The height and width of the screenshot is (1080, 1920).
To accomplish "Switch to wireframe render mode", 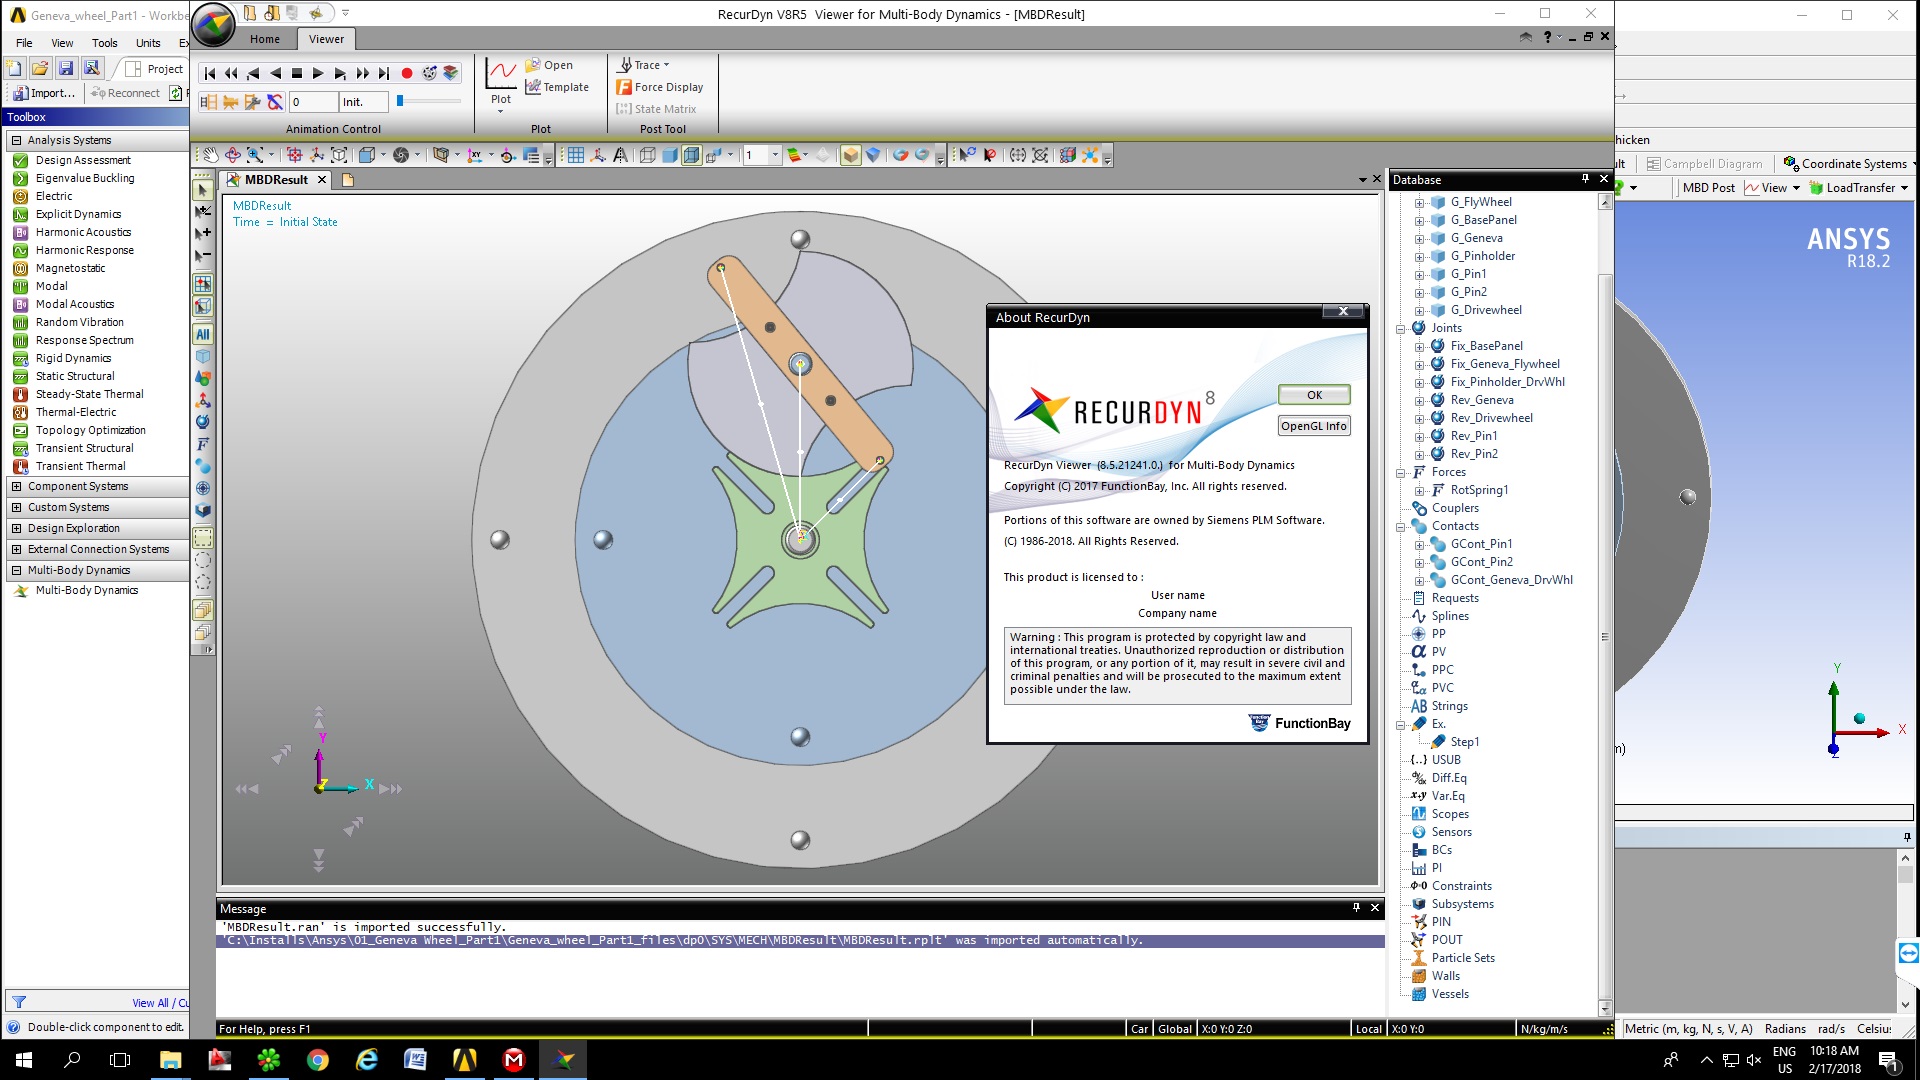I will (647, 155).
